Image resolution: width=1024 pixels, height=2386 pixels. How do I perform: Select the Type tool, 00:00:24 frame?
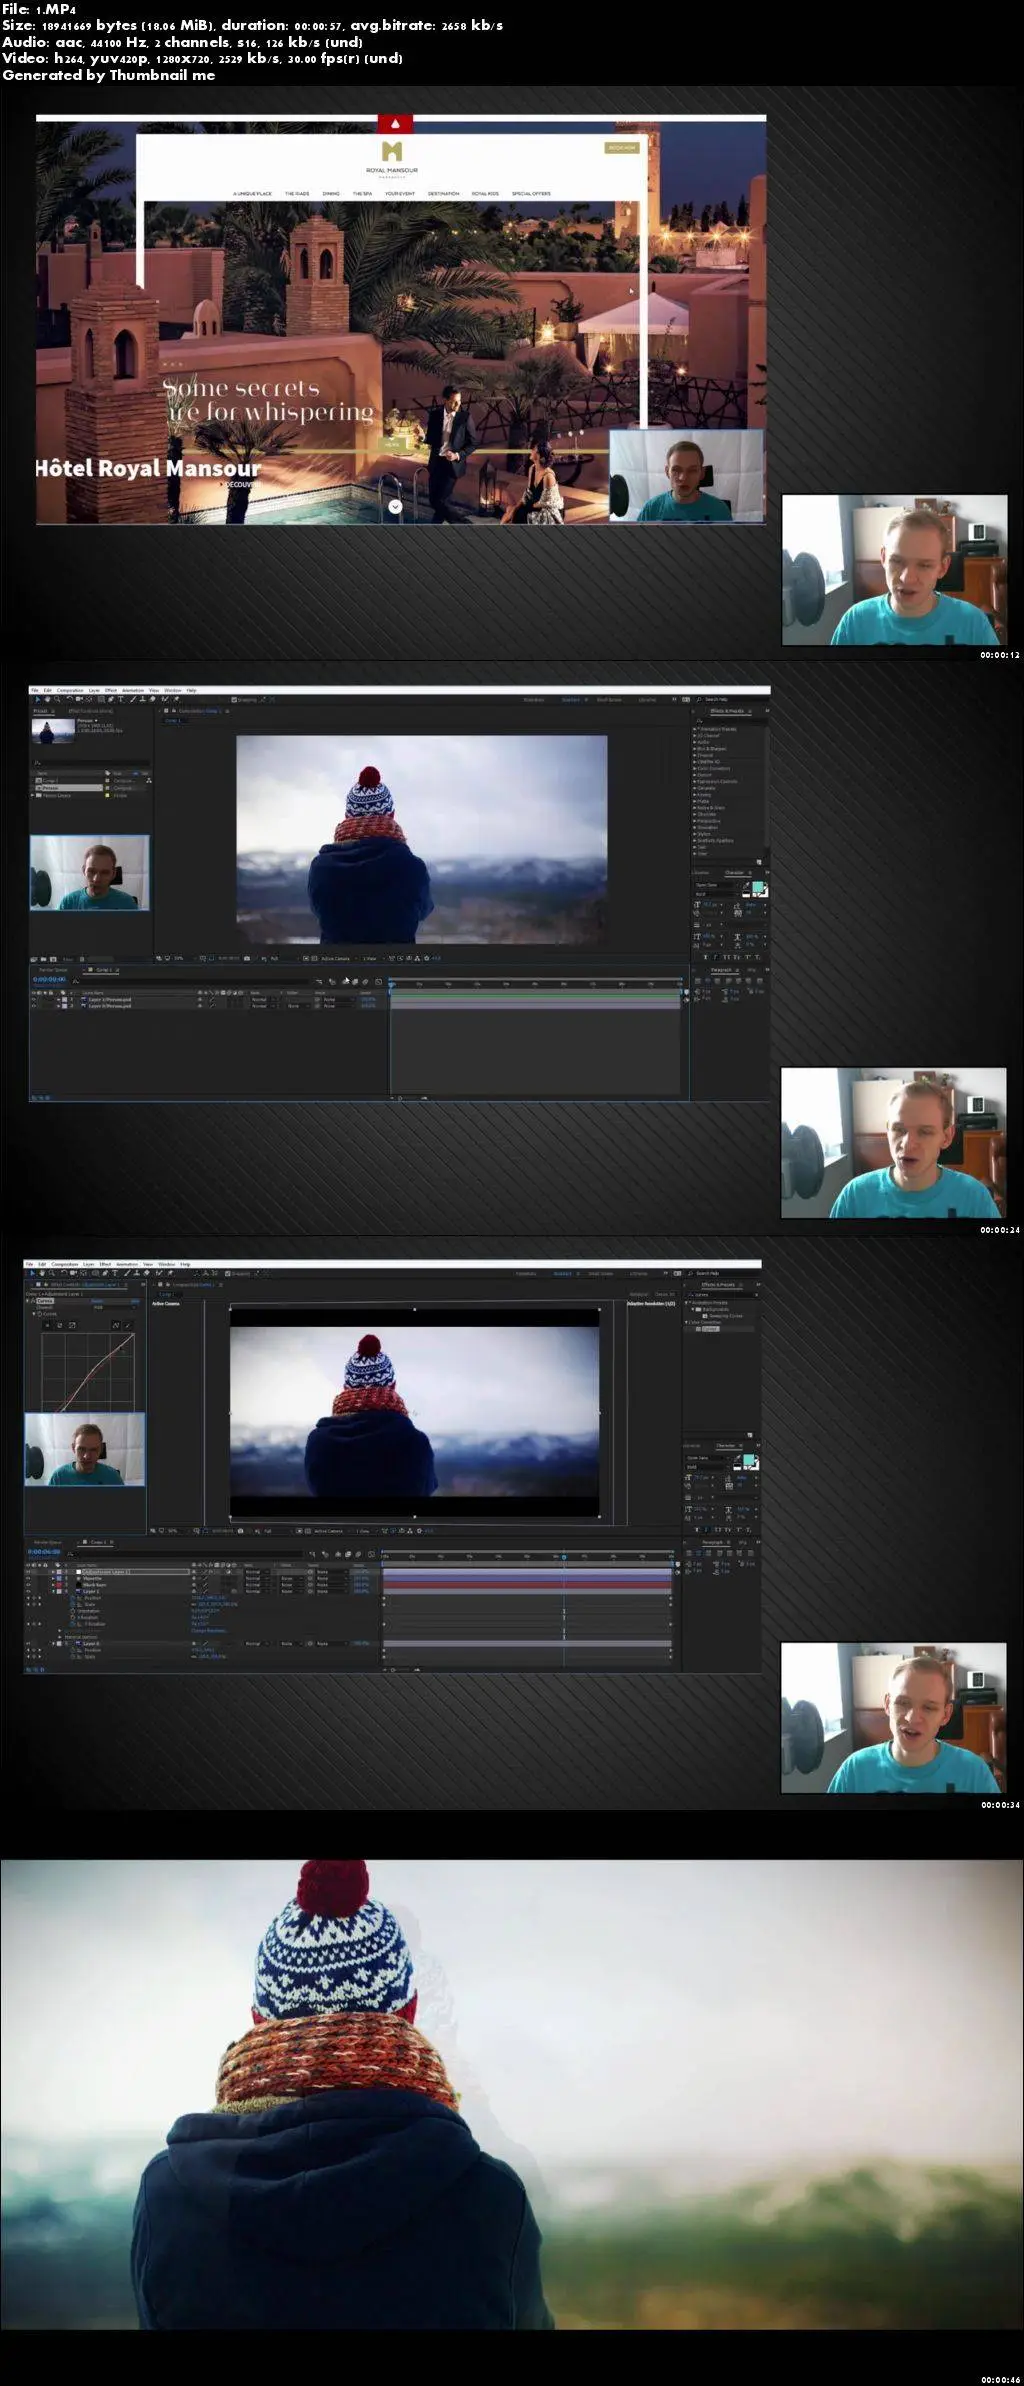121,699
